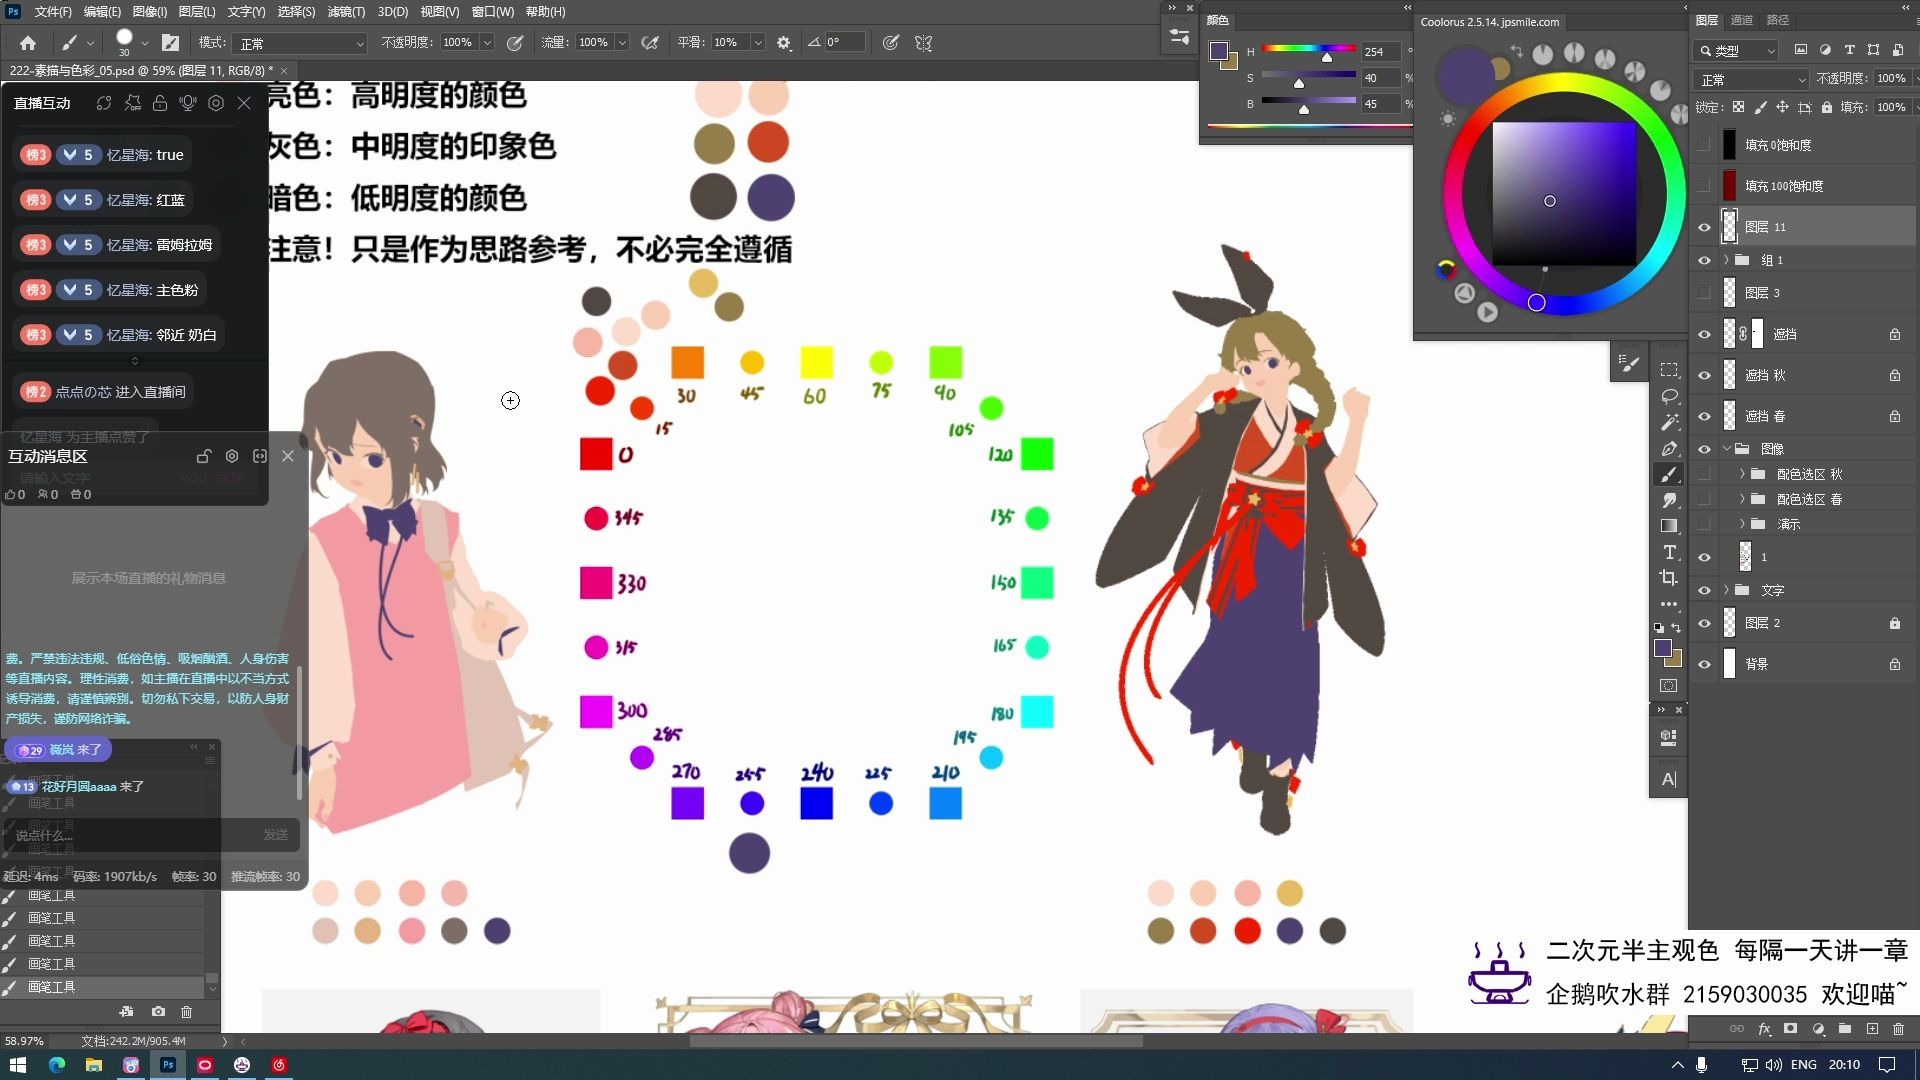Click the smoothing options gear icon

click(784, 43)
